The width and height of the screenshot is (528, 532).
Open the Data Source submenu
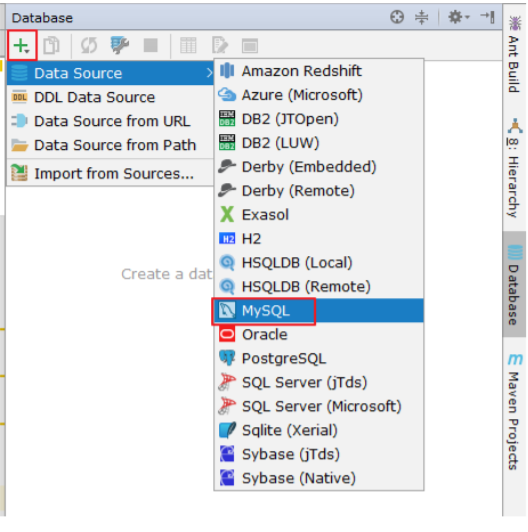[111, 73]
